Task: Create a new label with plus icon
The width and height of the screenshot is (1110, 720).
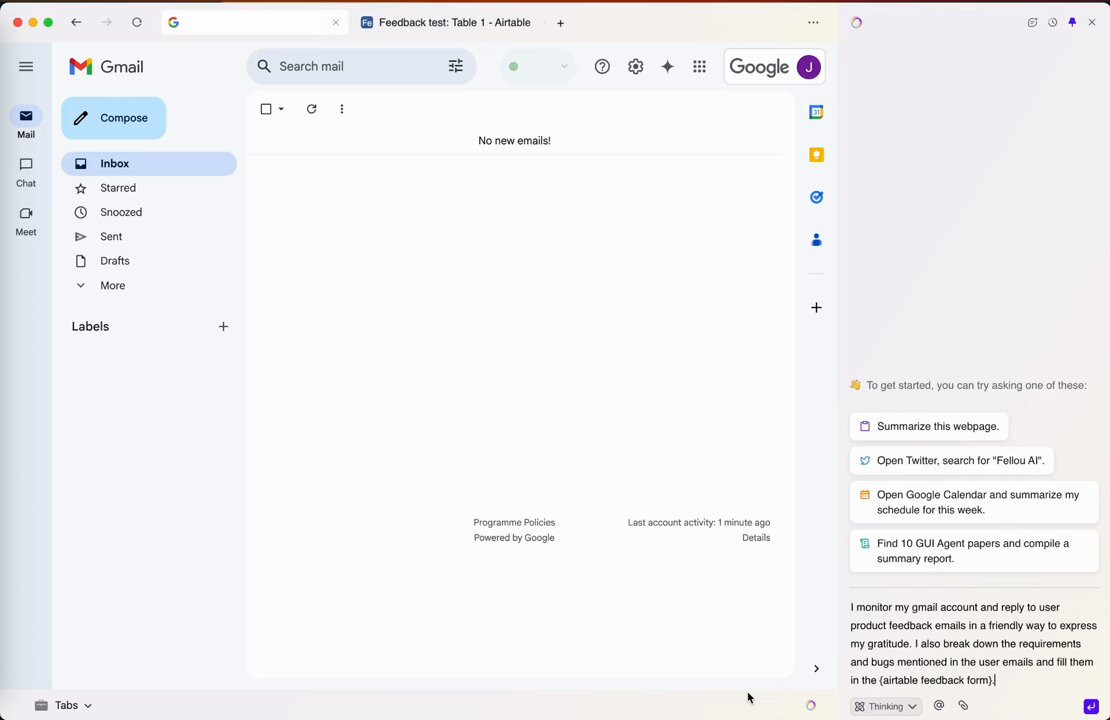Action: (223, 326)
